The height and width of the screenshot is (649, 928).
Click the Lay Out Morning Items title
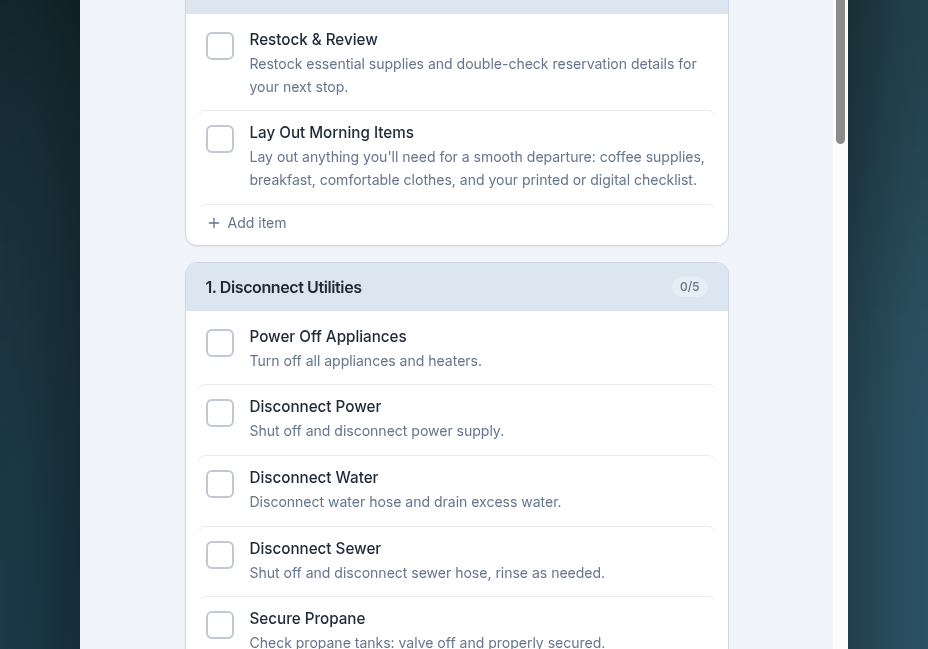tap(331, 133)
